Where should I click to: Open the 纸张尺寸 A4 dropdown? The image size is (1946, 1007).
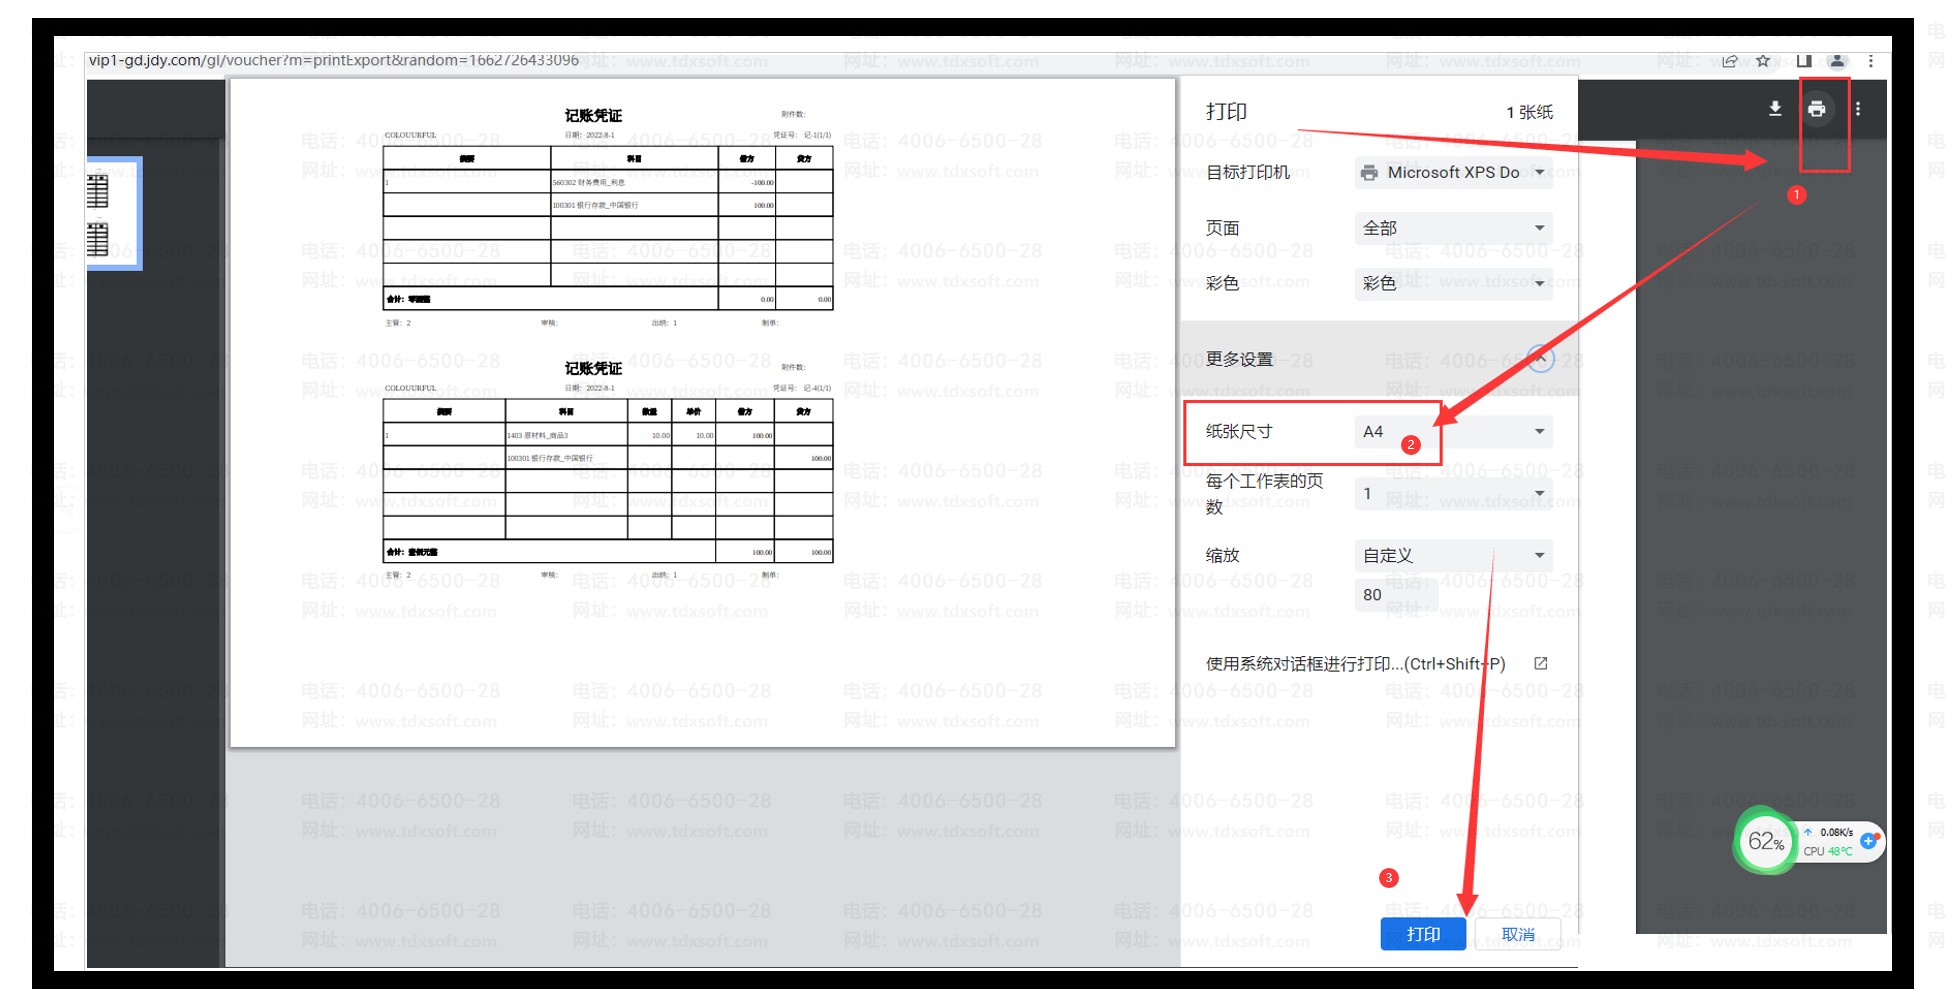[1453, 432]
